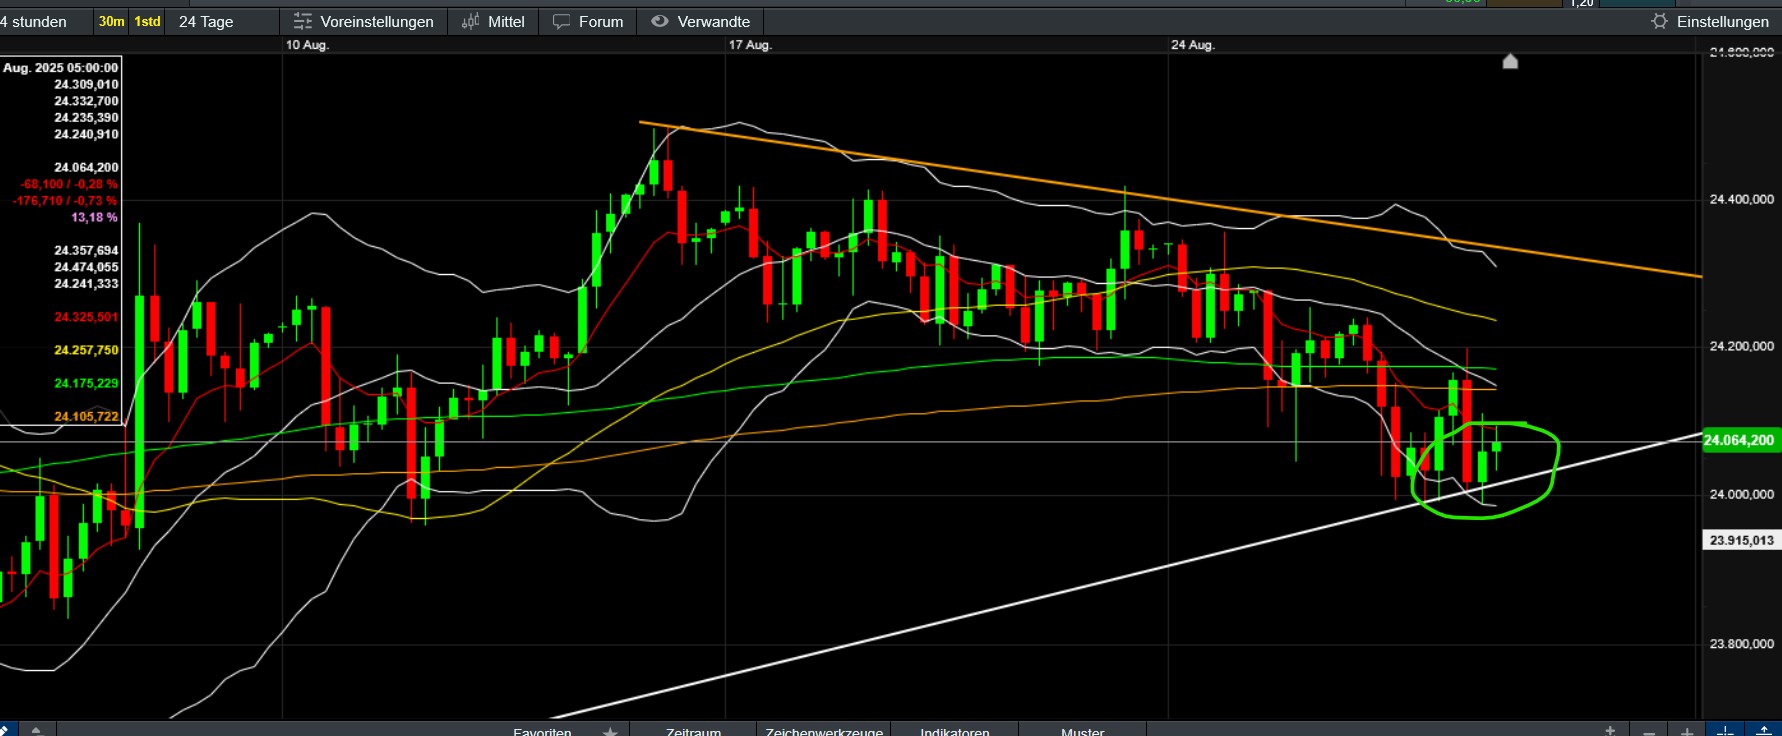This screenshot has height=736, width=1782.
Task: Click the house marker at chart top
Action: pyautogui.click(x=1510, y=62)
